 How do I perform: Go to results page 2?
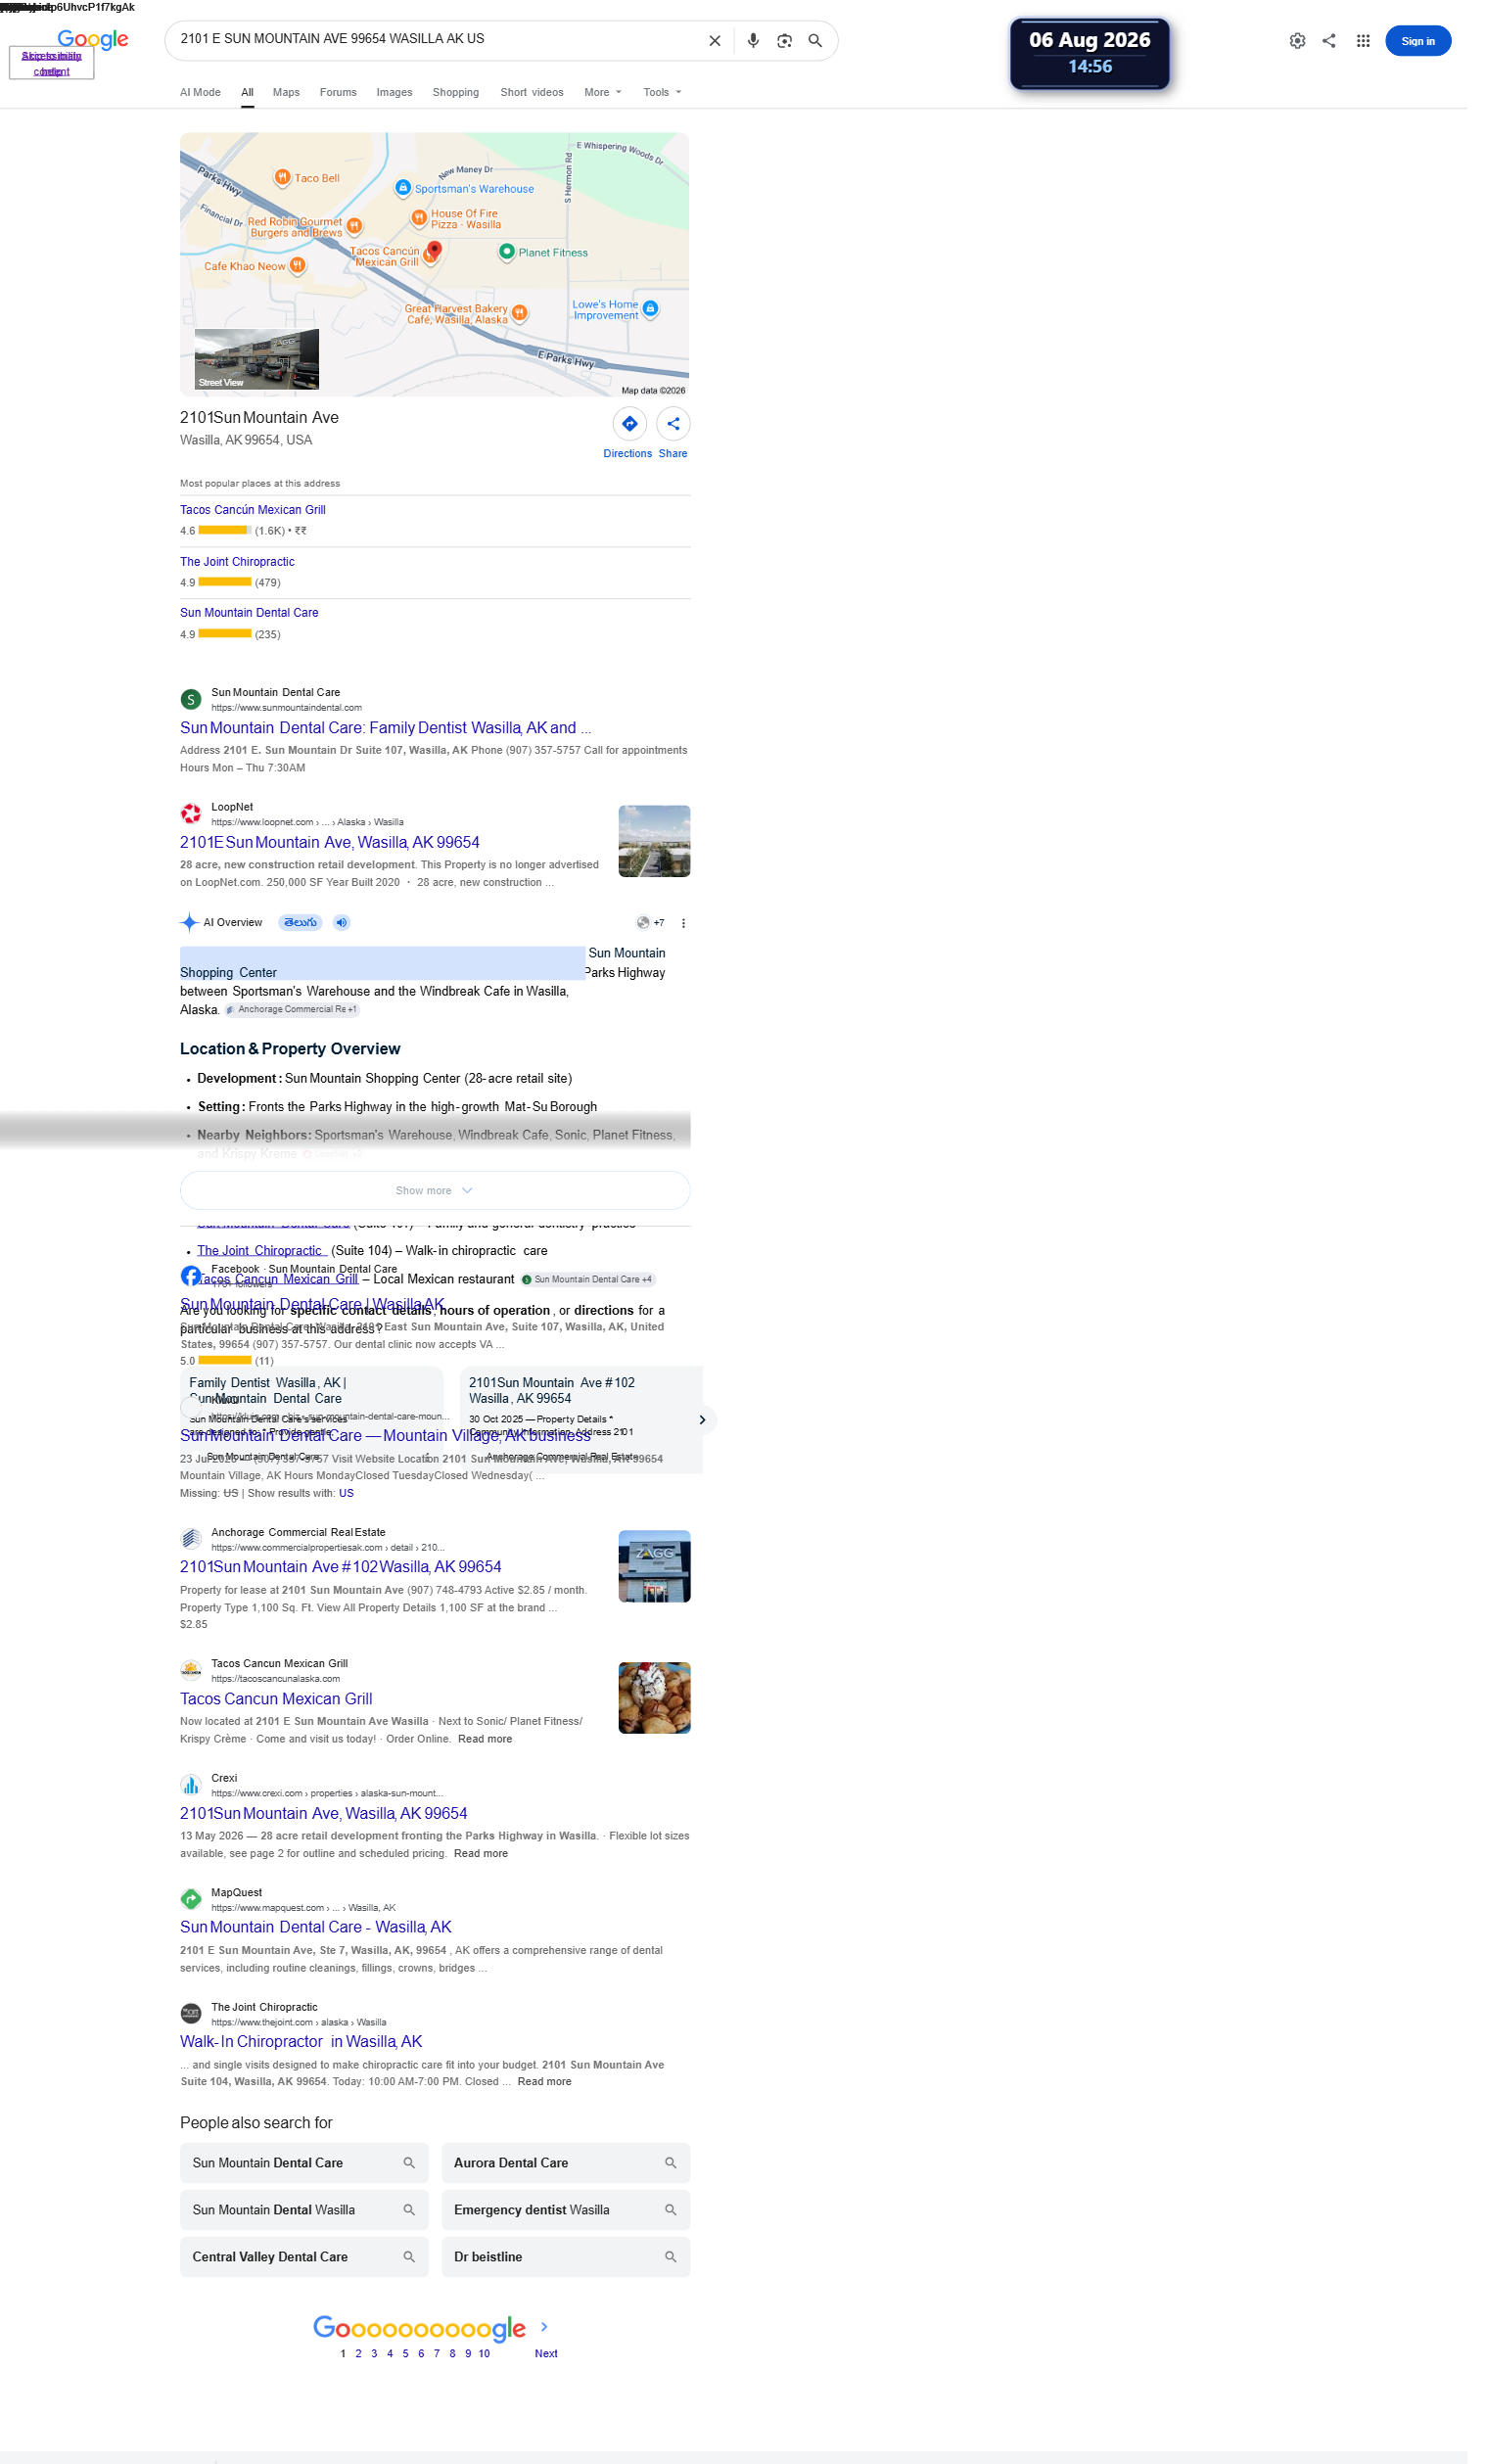coord(358,2353)
